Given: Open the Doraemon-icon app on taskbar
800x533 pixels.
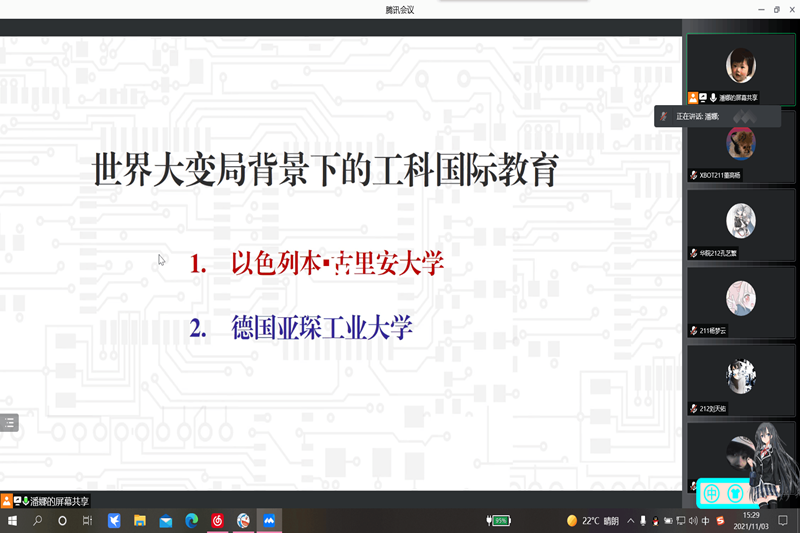Looking at the screenshot, I should (x=243, y=521).
